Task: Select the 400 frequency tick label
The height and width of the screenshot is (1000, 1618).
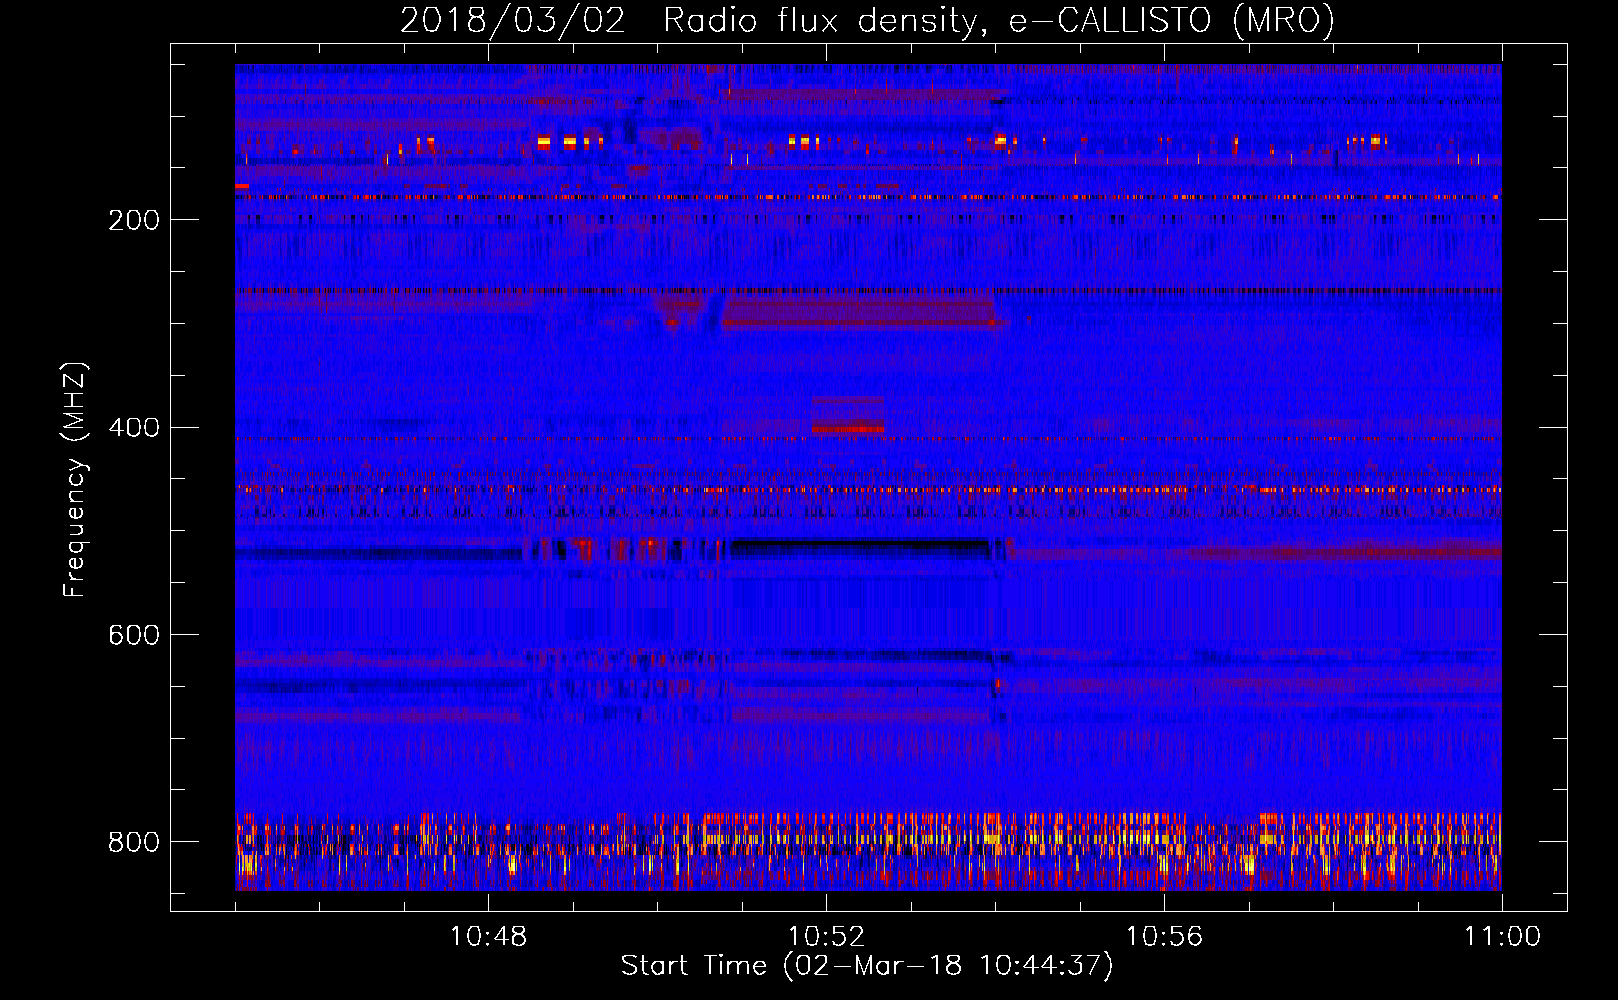Action: click(134, 428)
